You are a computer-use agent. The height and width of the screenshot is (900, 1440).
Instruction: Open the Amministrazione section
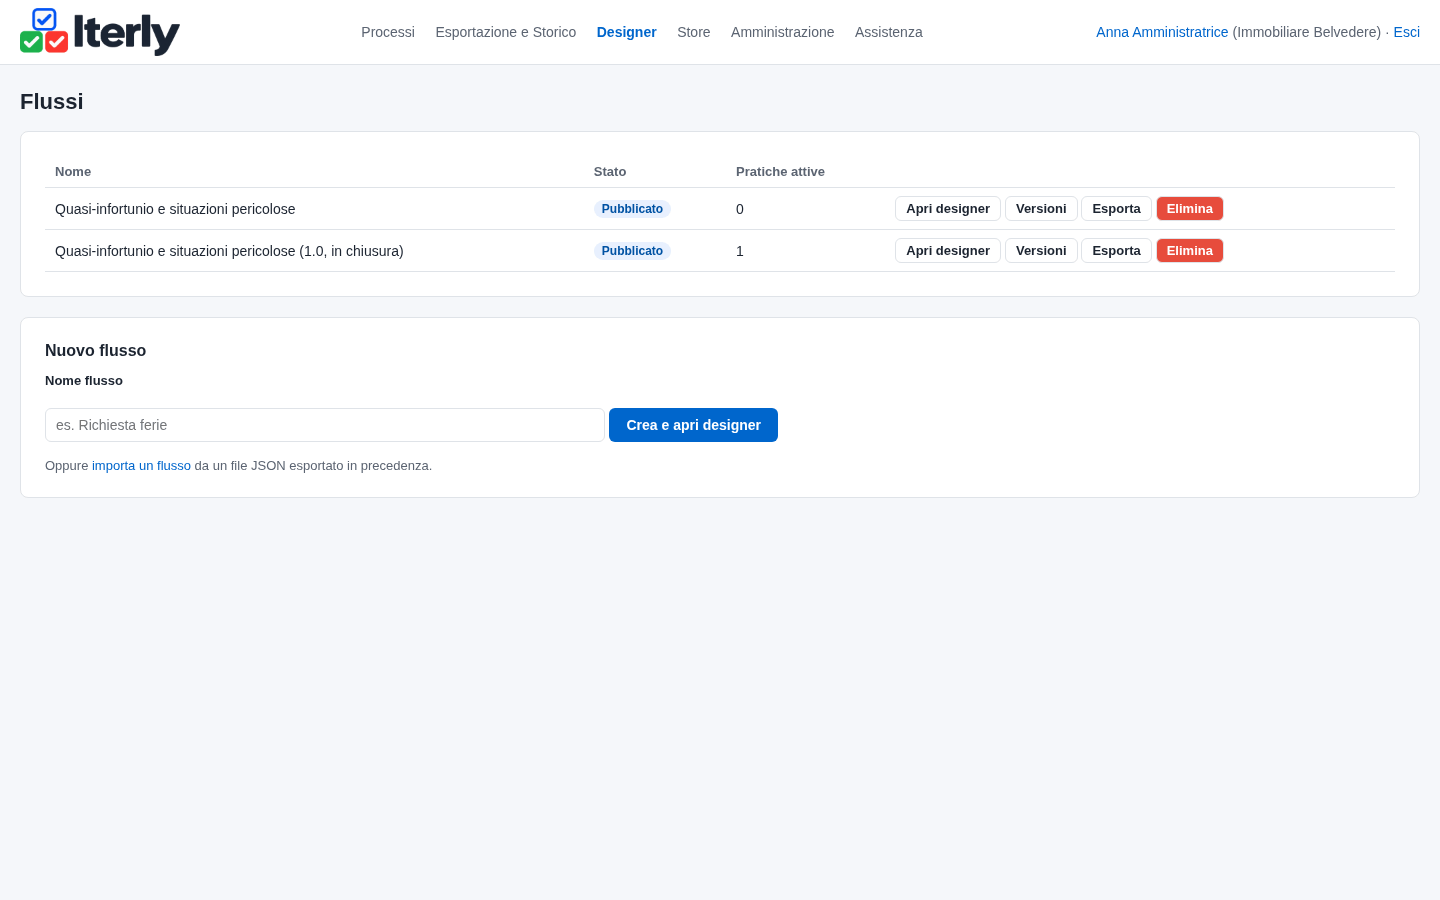coord(782,32)
